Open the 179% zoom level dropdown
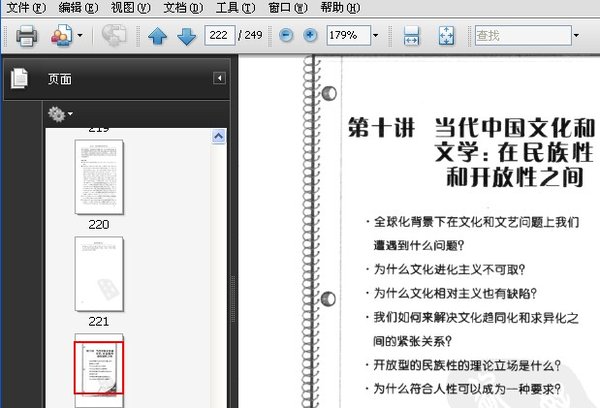Viewport: 600px width, 408px height. click(375, 36)
